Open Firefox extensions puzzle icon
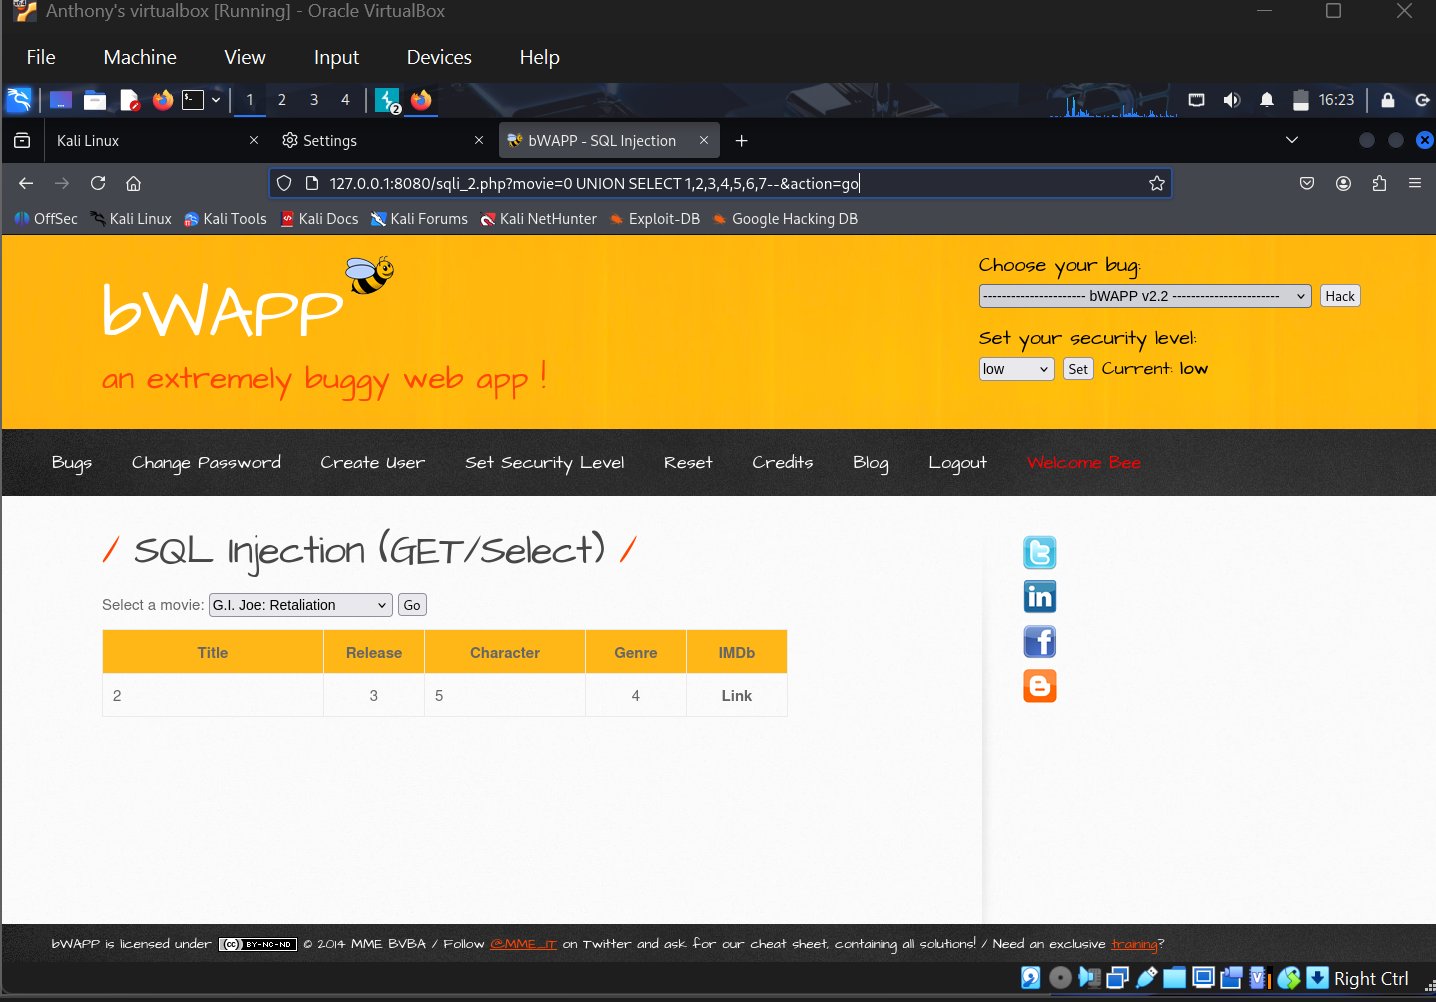 (x=1379, y=183)
